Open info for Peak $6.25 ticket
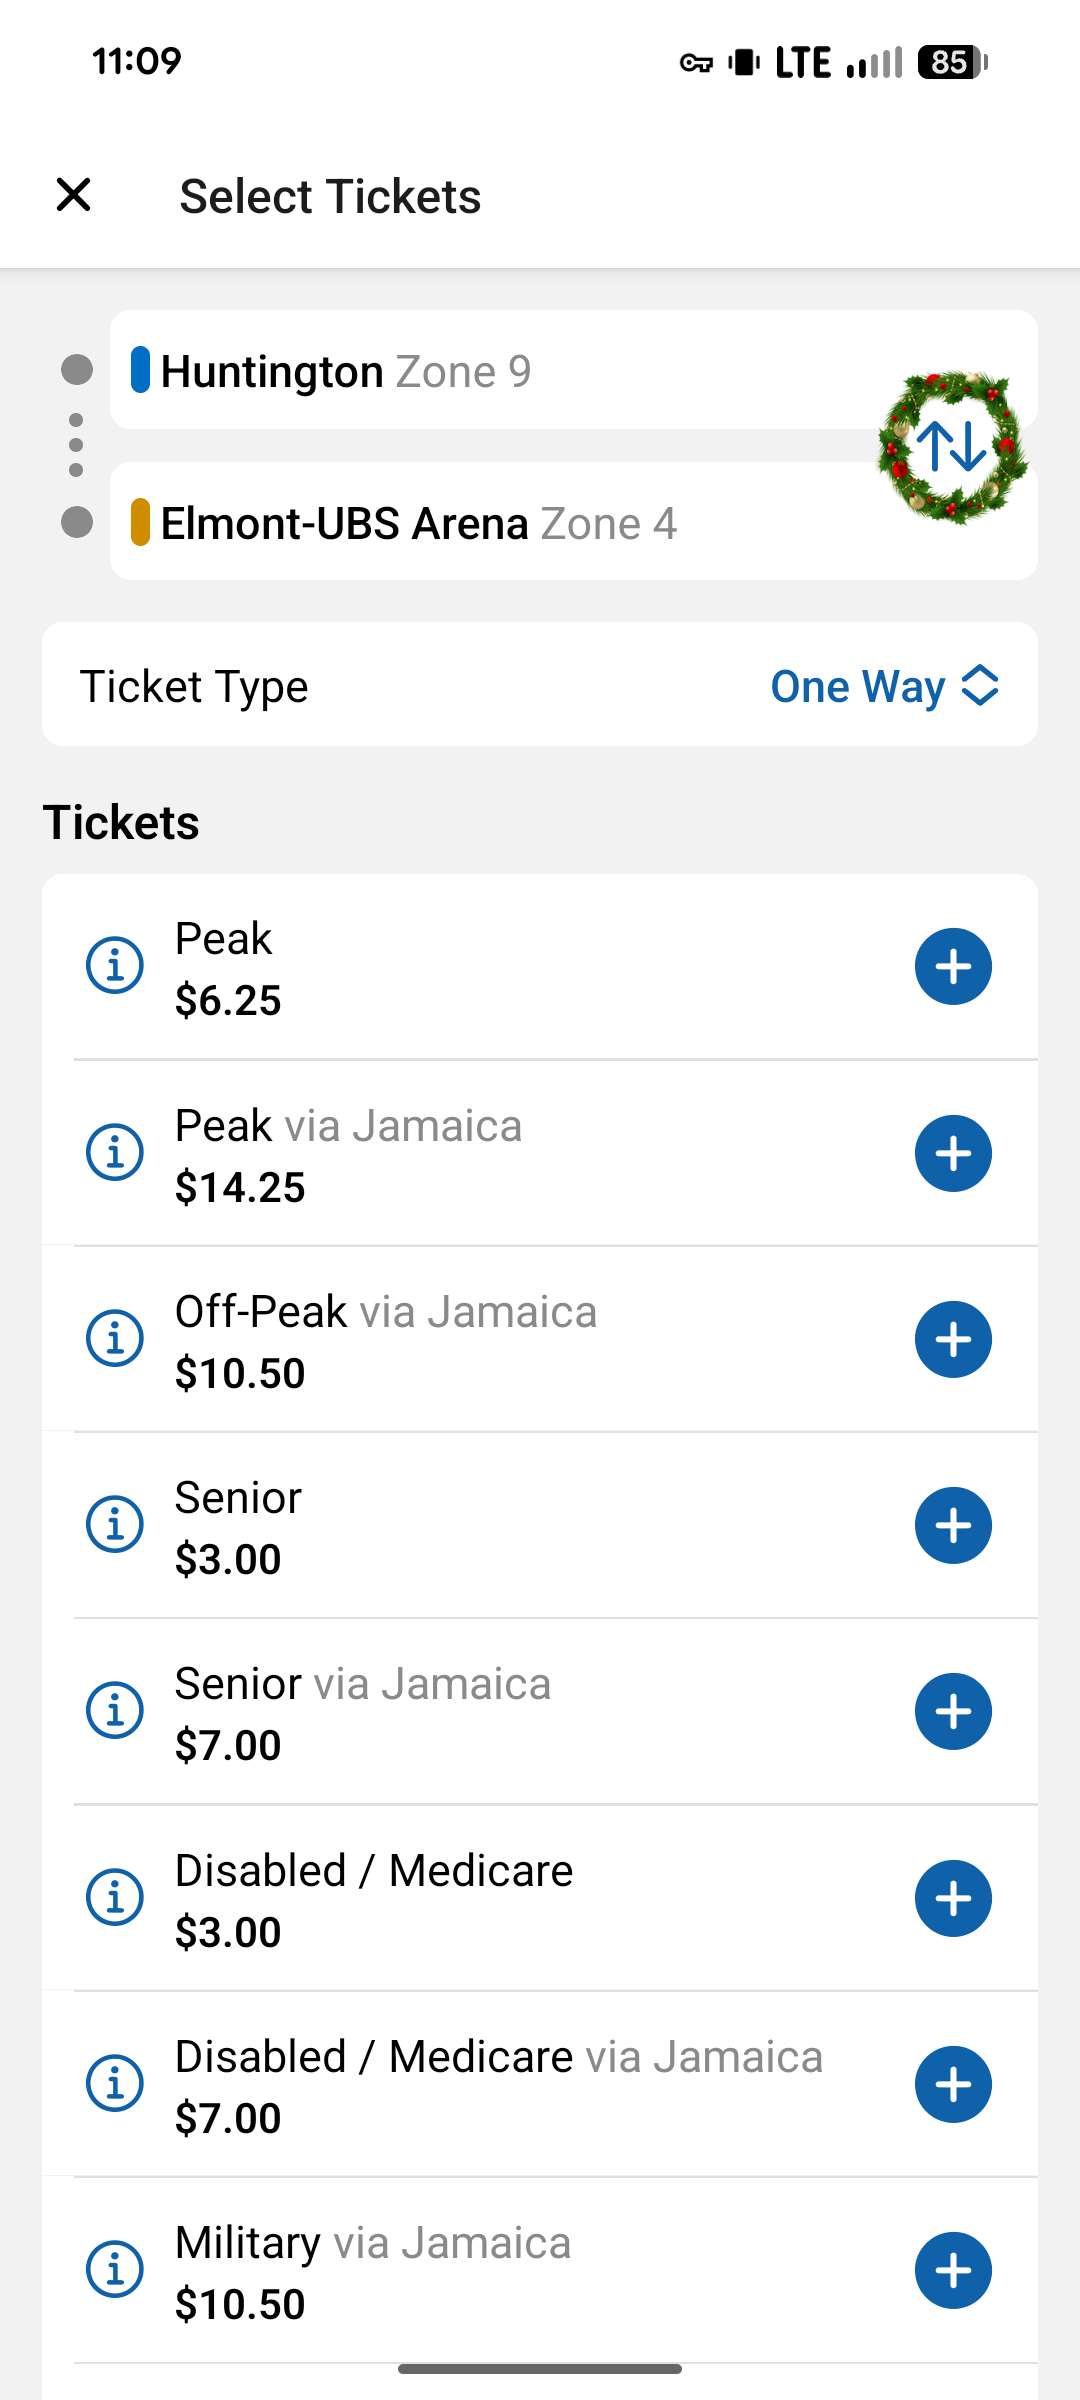 coord(115,966)
